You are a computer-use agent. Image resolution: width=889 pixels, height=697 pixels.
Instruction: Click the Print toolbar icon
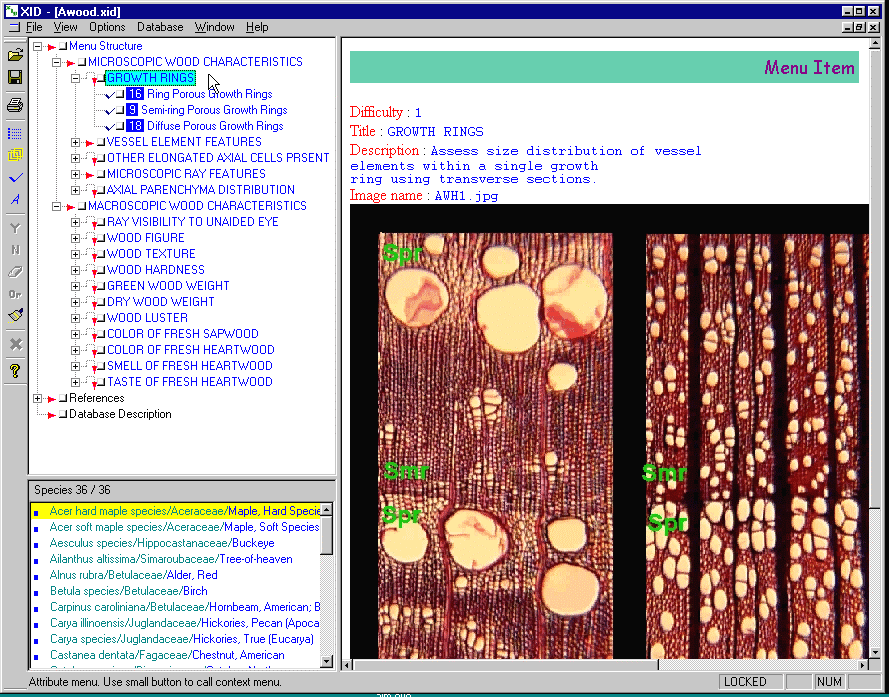(x=15, y=105)
